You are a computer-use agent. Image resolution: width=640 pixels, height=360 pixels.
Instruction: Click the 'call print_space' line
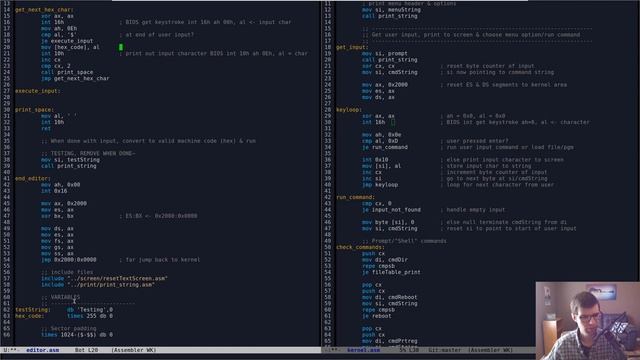point(67,72)
